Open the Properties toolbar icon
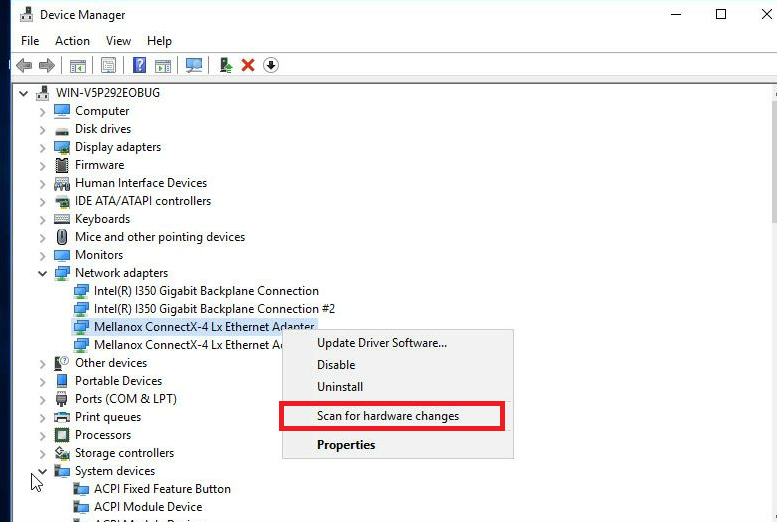The height and width of the screenshot is (522, 777). (108, 65)
